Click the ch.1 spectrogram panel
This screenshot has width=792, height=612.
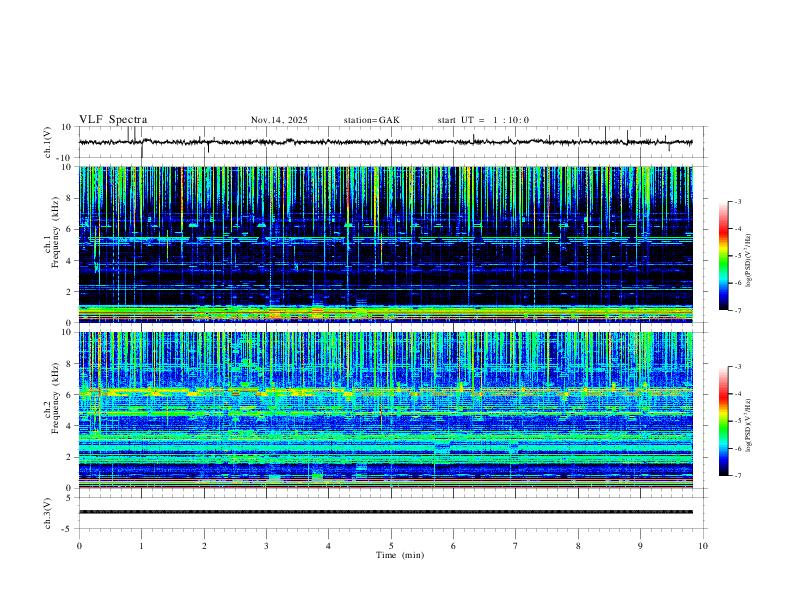(386, 244)
